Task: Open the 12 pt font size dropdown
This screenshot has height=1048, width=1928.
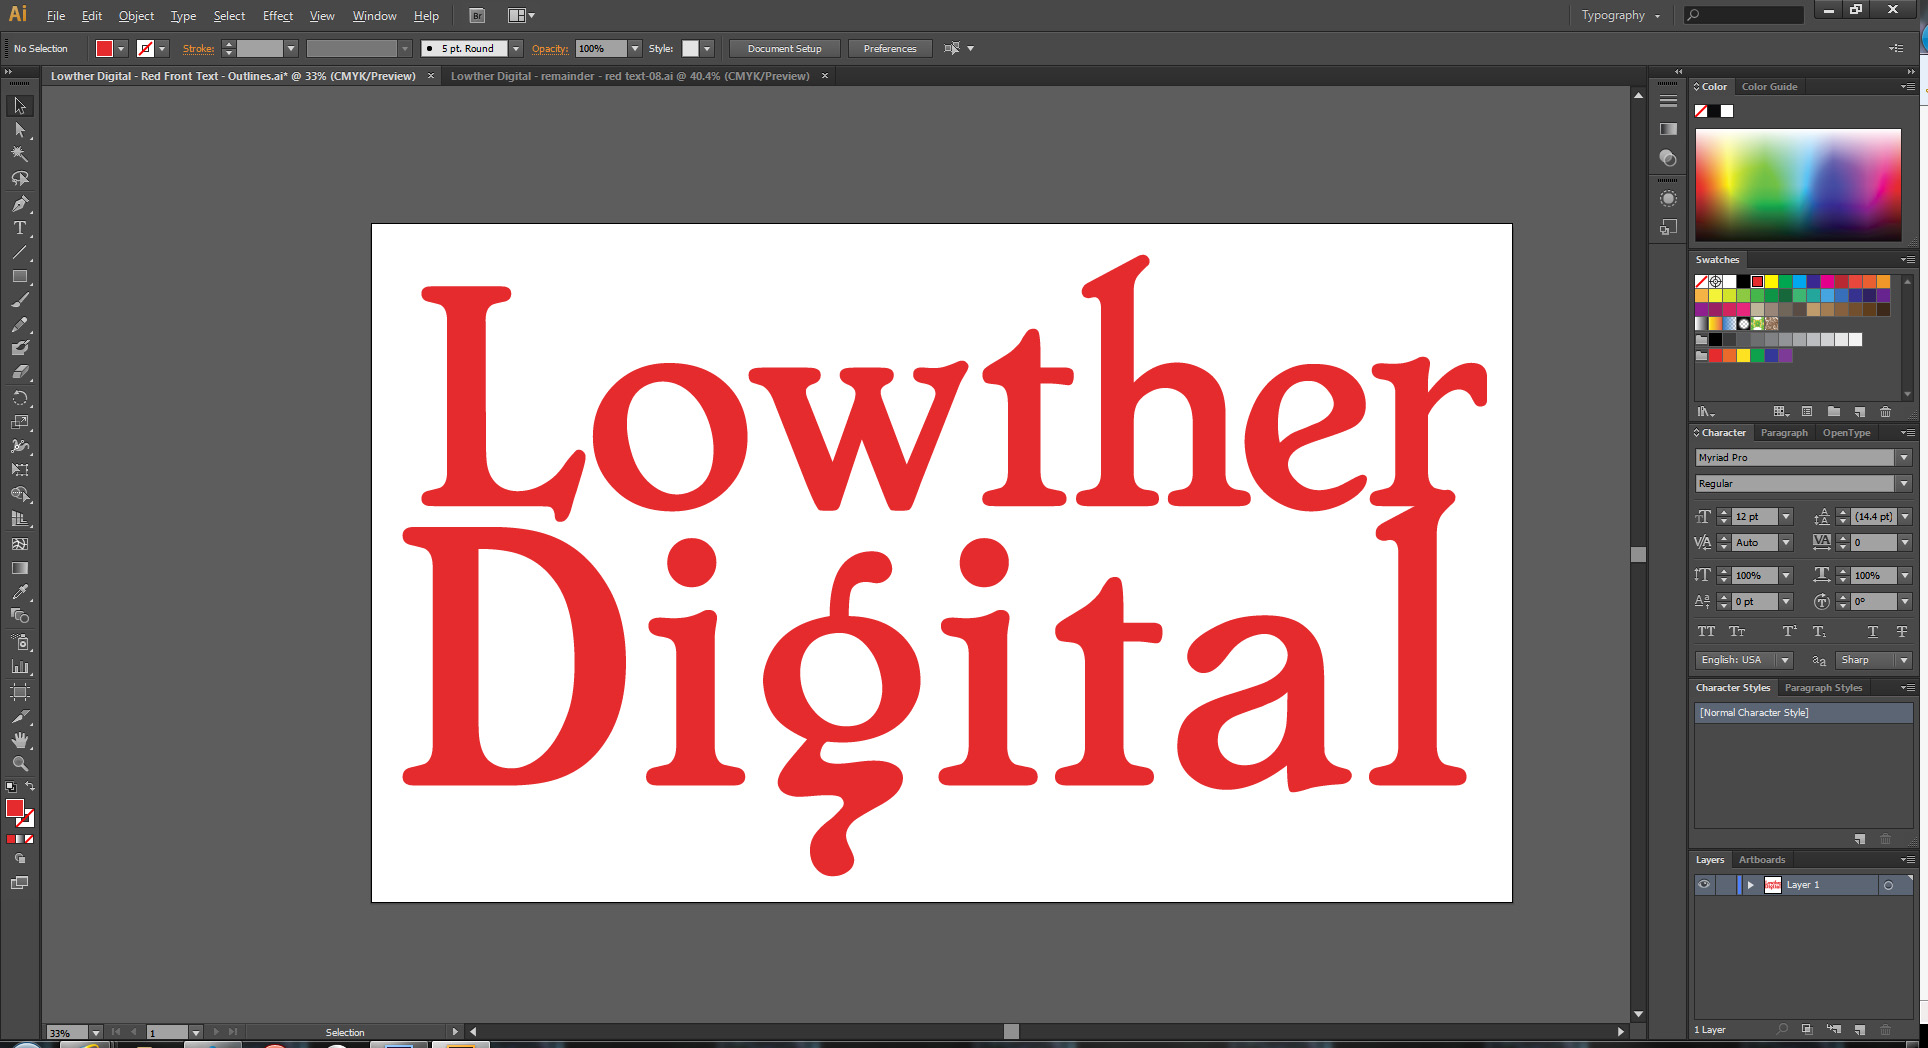Action: point(1786,517)
